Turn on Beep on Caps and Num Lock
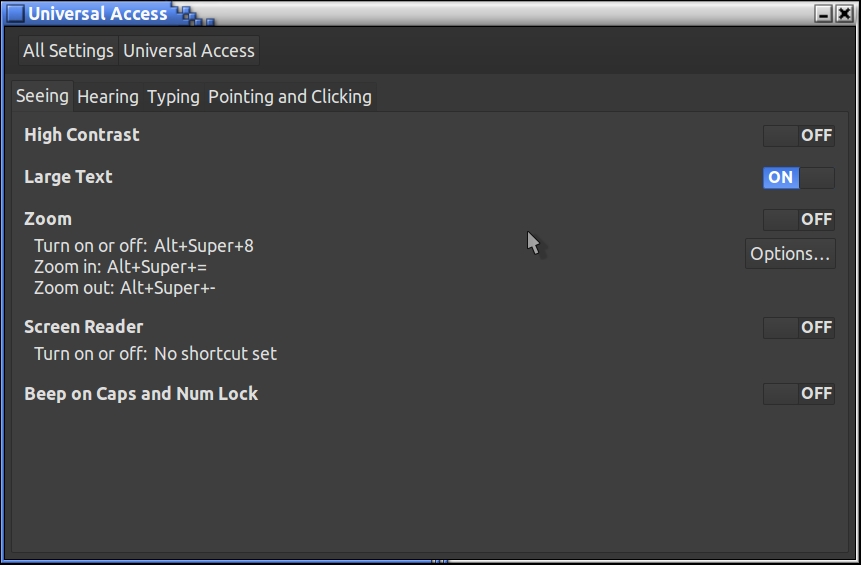The image size is (861, 565). click(798, 394)
